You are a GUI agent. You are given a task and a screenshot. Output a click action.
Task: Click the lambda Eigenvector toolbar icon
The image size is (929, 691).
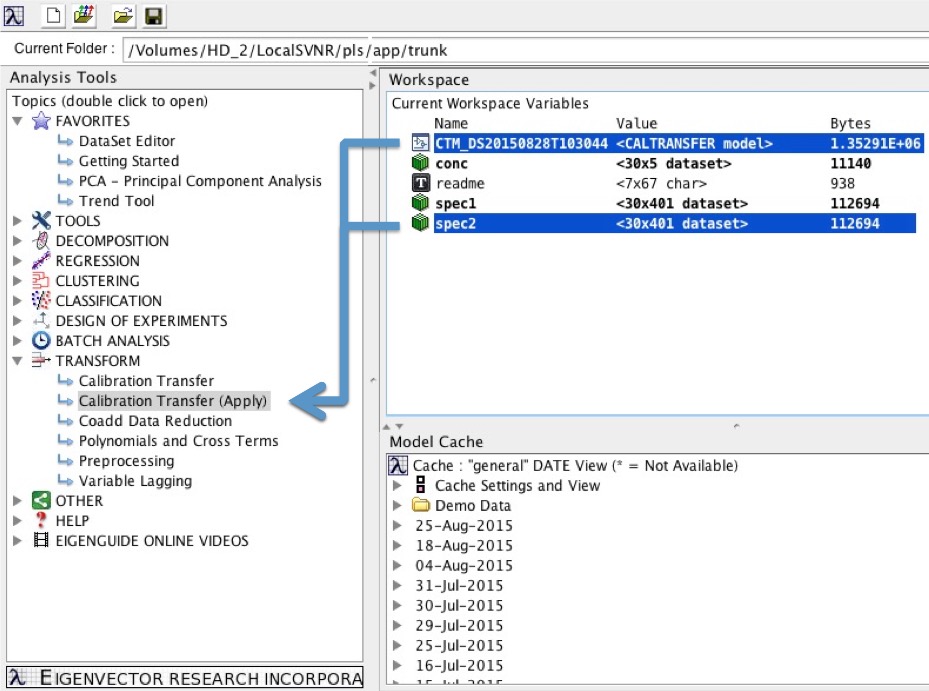16,14
